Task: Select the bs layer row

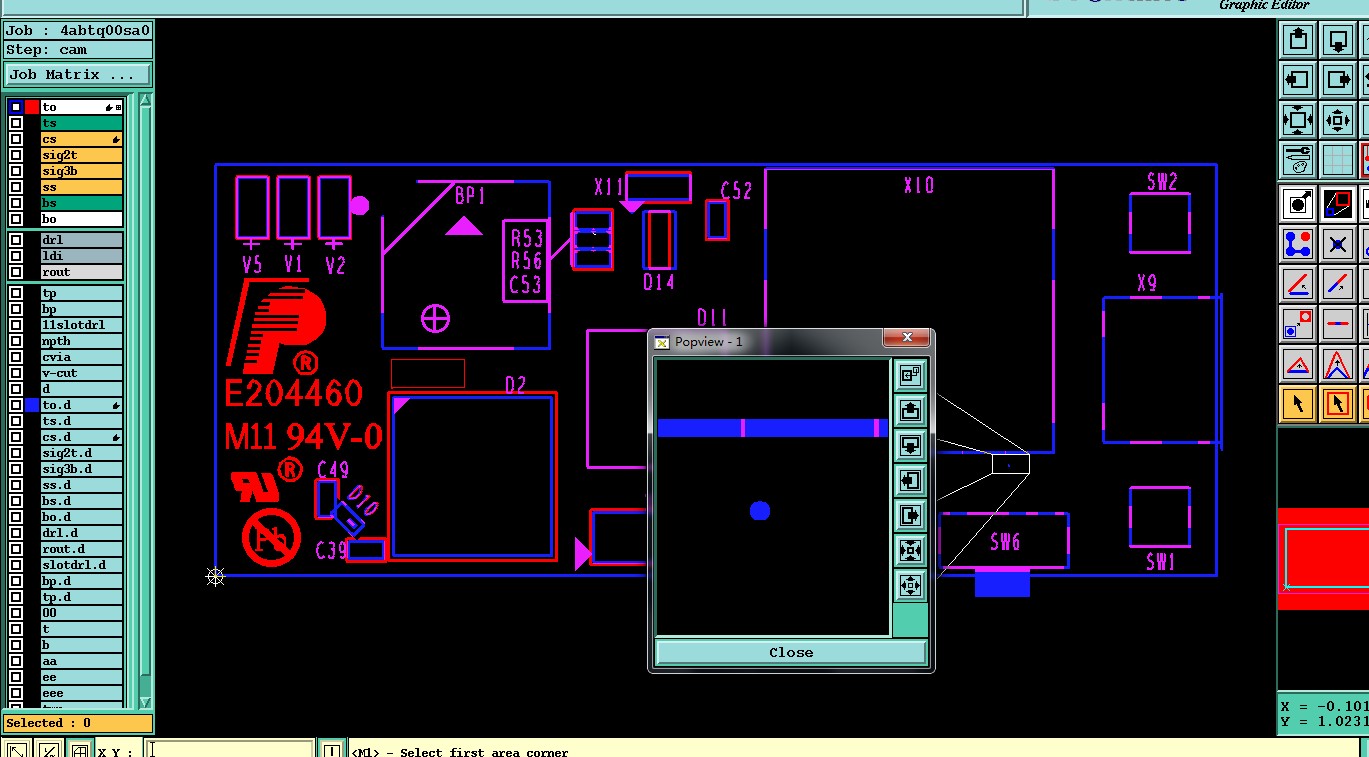Action: [x=81, y=203]
